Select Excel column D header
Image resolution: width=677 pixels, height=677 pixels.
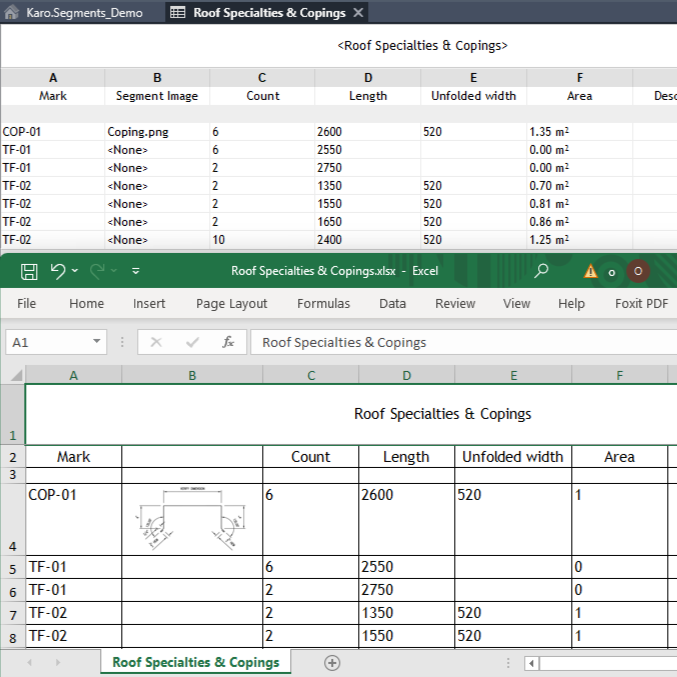(406, 375)
